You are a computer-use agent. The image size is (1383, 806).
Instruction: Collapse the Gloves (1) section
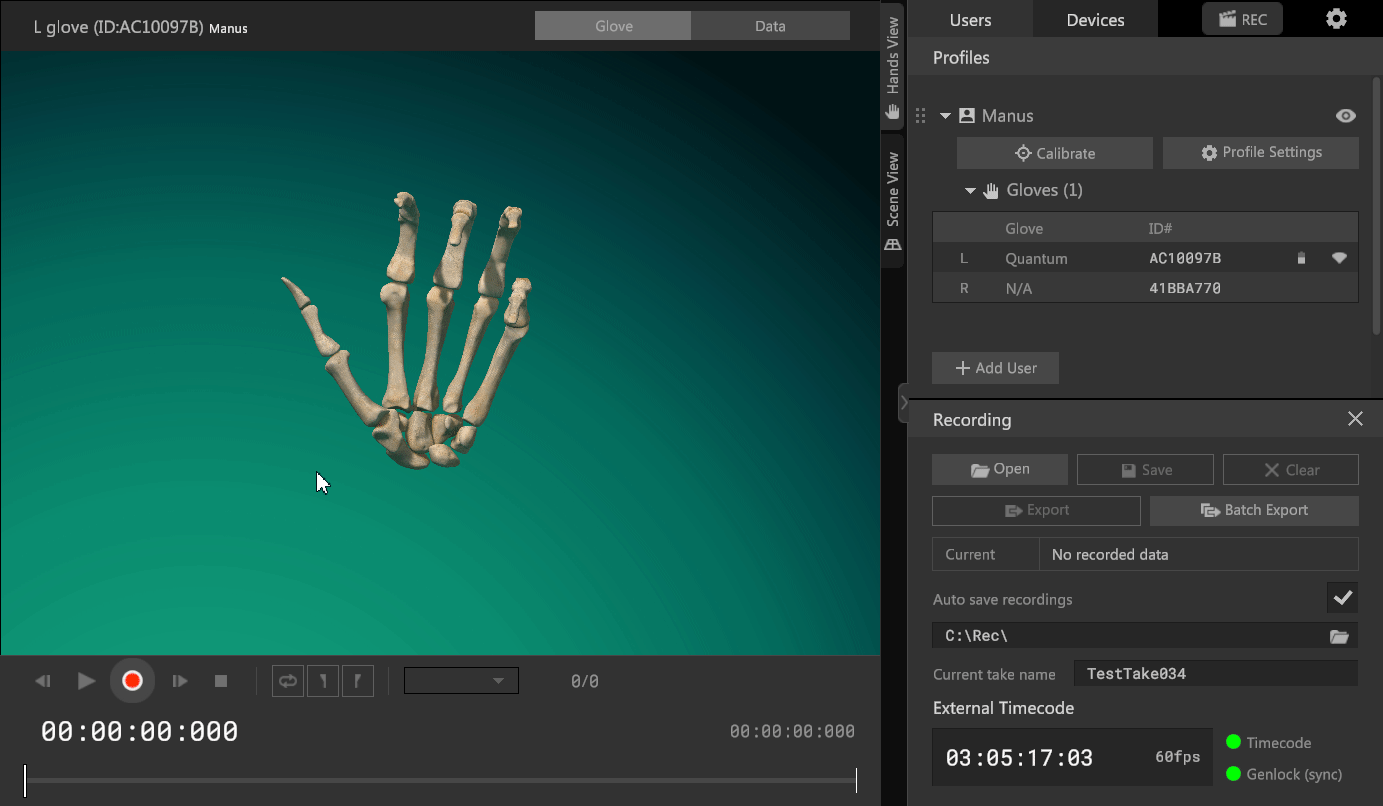970,190
